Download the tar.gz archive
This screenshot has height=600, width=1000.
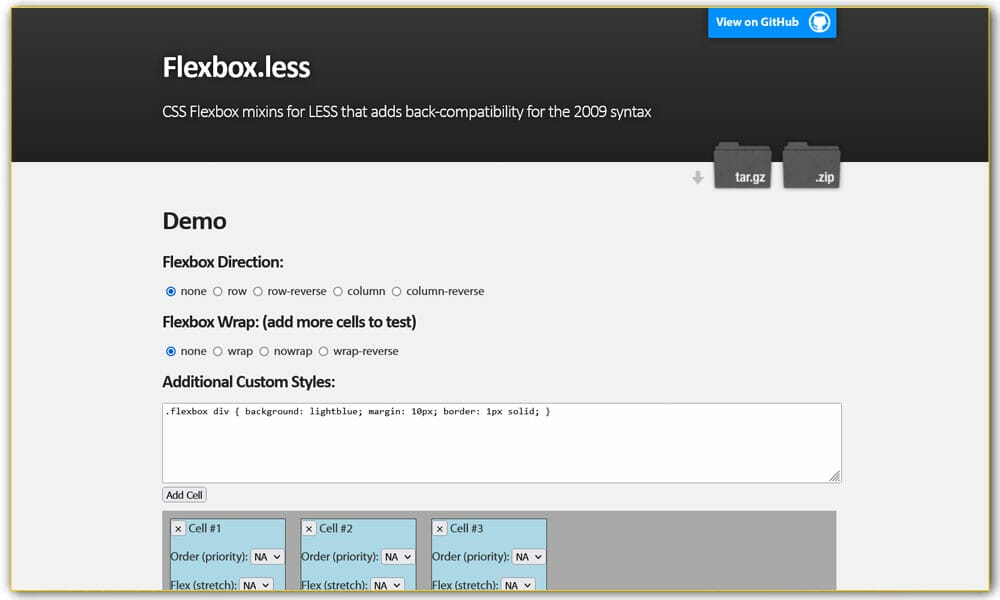[742, 170]
